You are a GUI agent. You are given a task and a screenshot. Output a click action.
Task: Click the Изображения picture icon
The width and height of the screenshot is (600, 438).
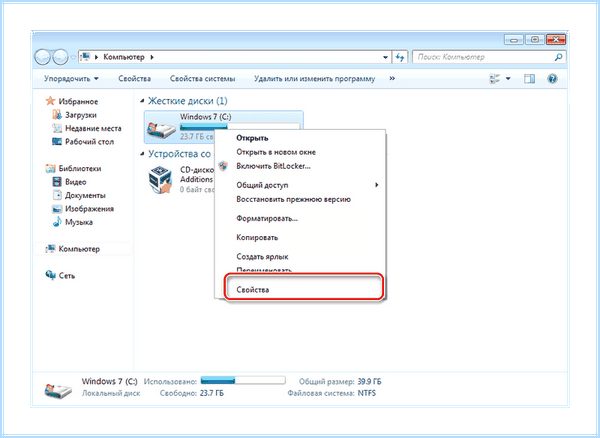pyautogui.click(x=57, y=208)
